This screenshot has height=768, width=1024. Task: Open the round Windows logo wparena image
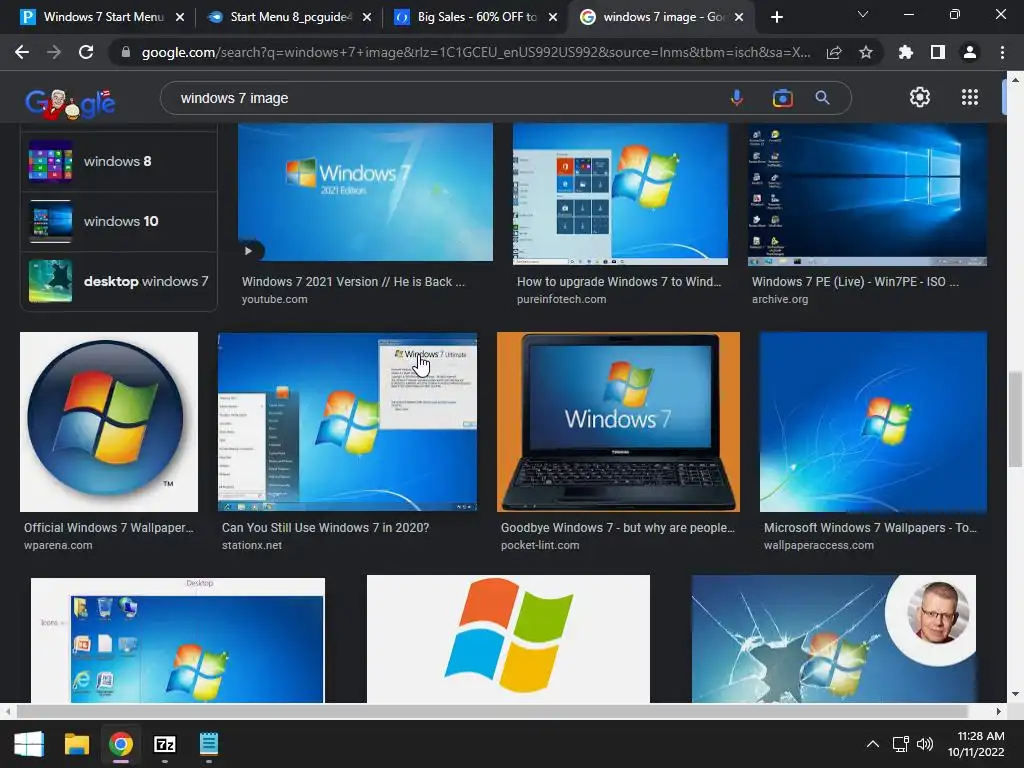[109, 422]
